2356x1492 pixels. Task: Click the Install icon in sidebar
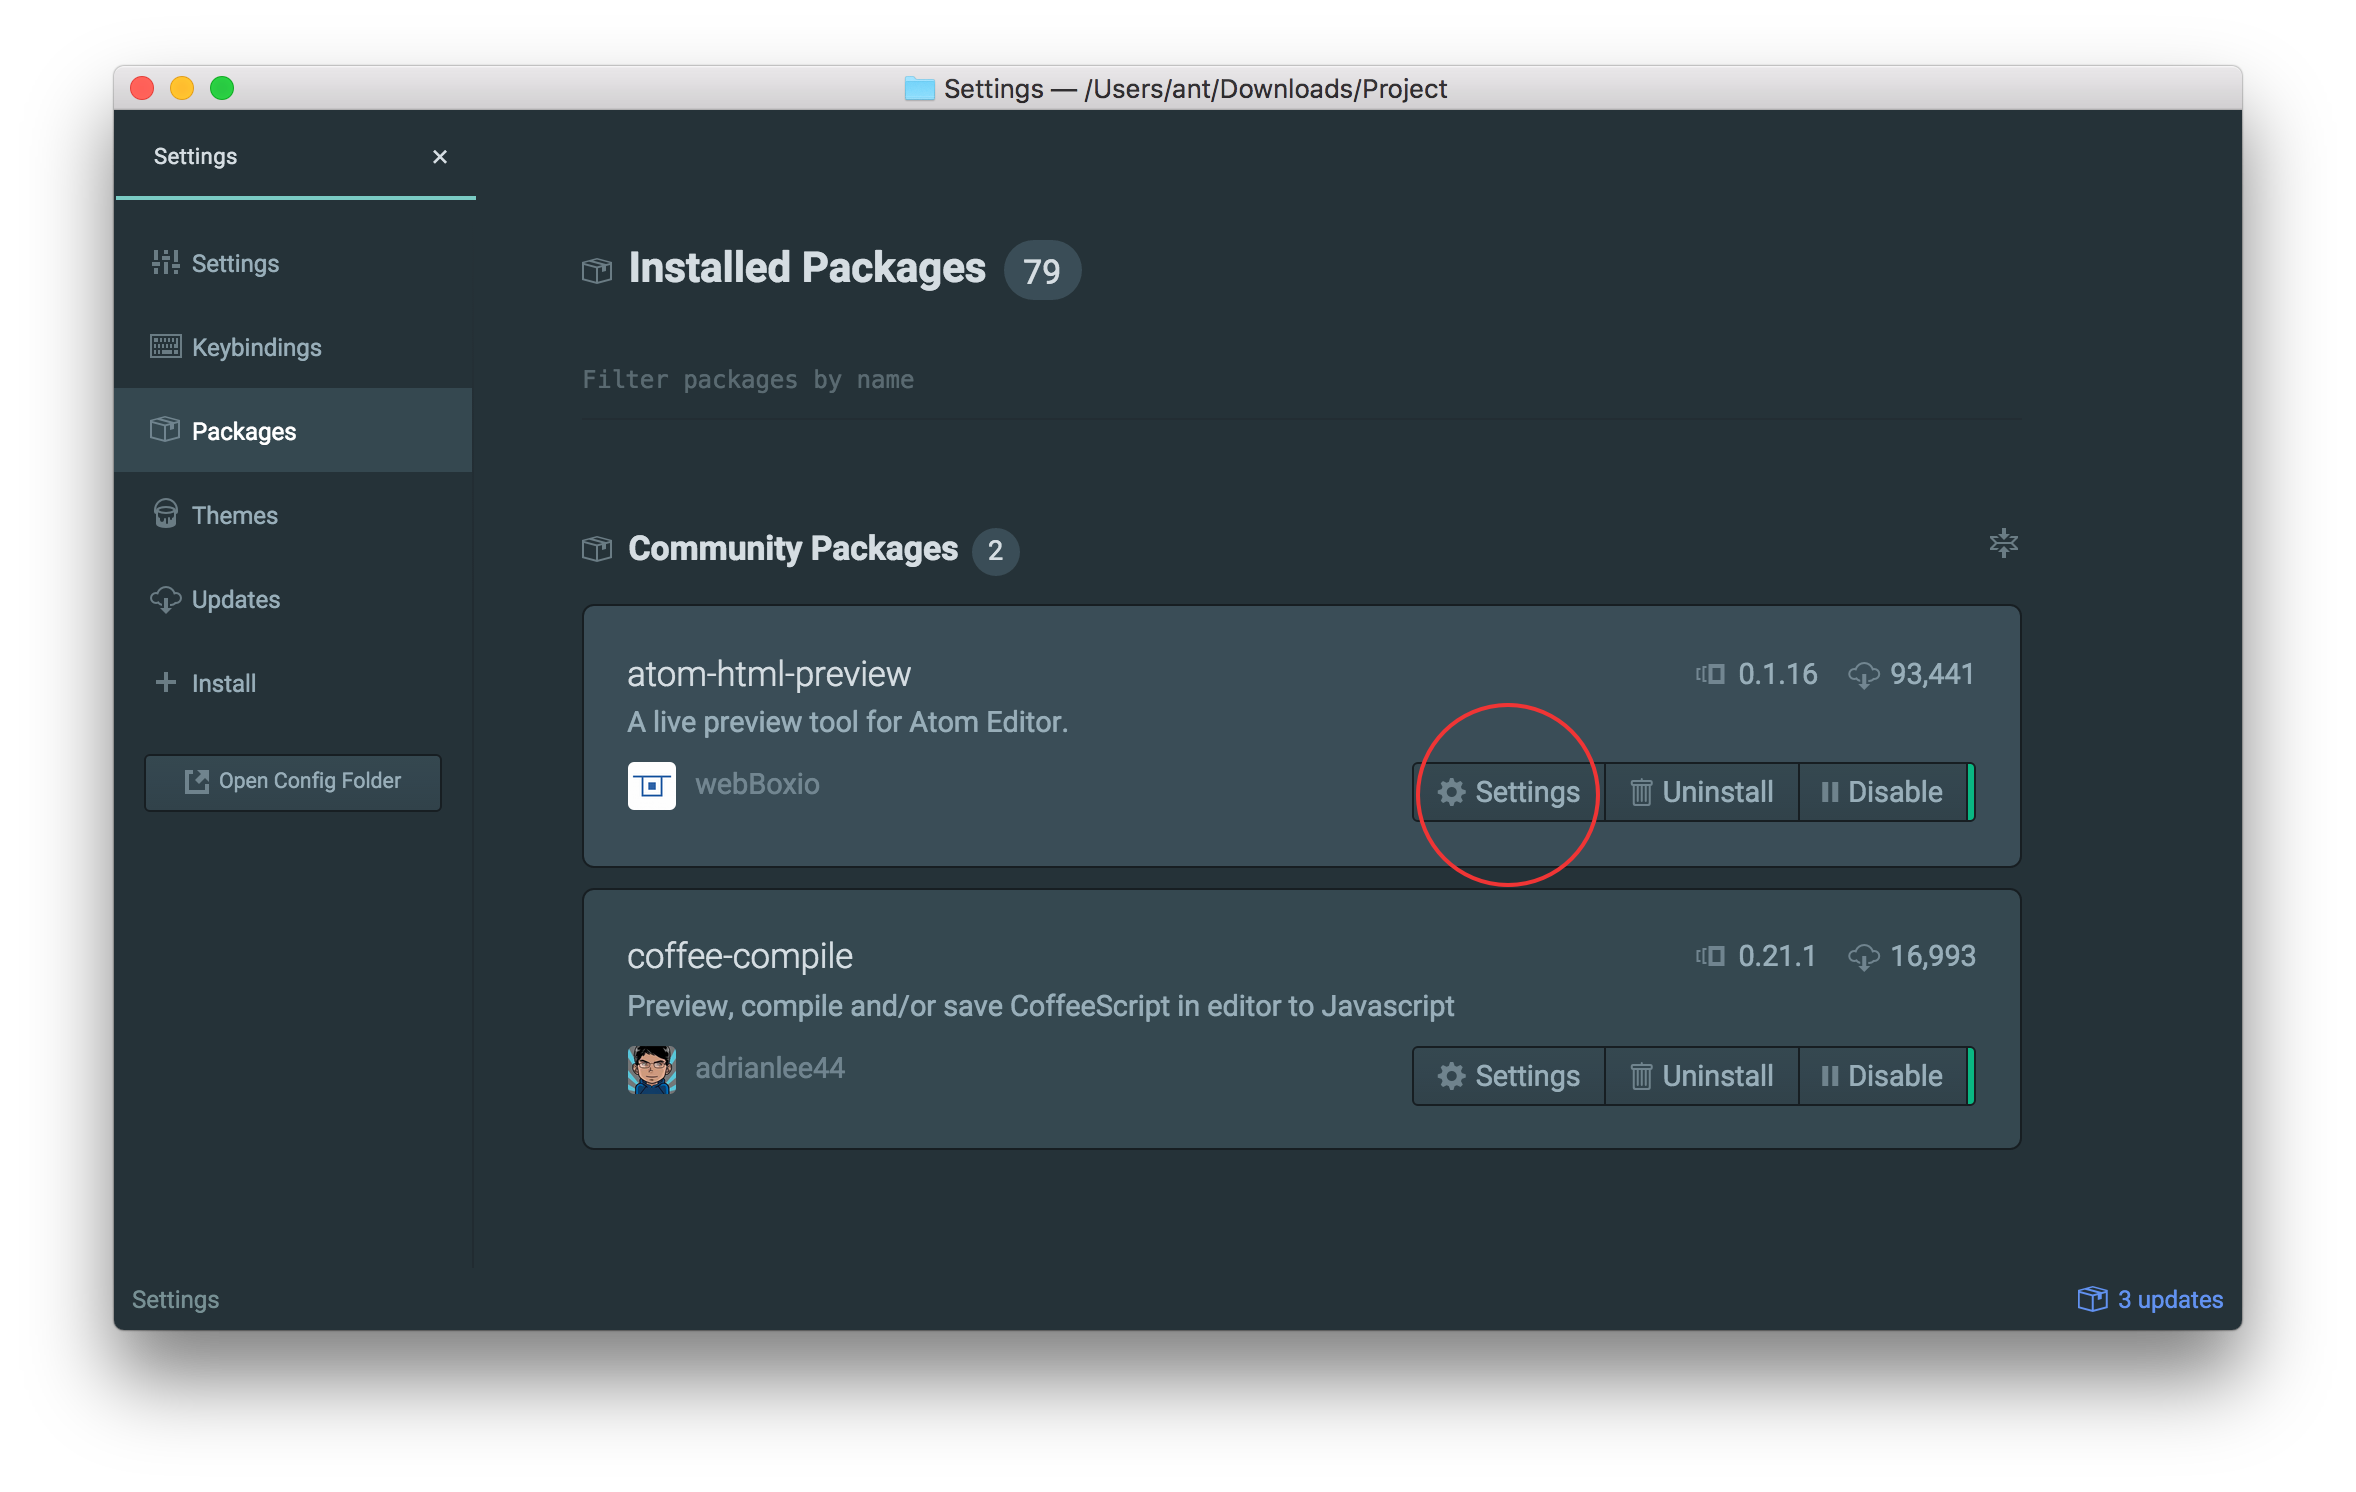(x=165, y=682)
